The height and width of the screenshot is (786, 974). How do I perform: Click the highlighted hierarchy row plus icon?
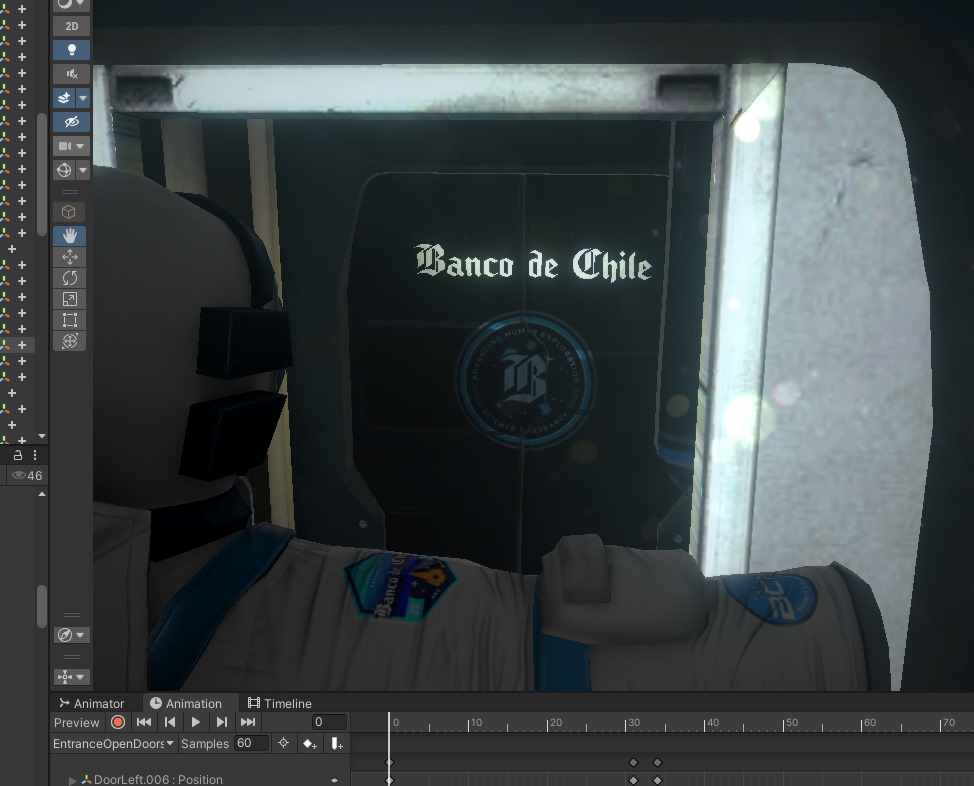22,345
